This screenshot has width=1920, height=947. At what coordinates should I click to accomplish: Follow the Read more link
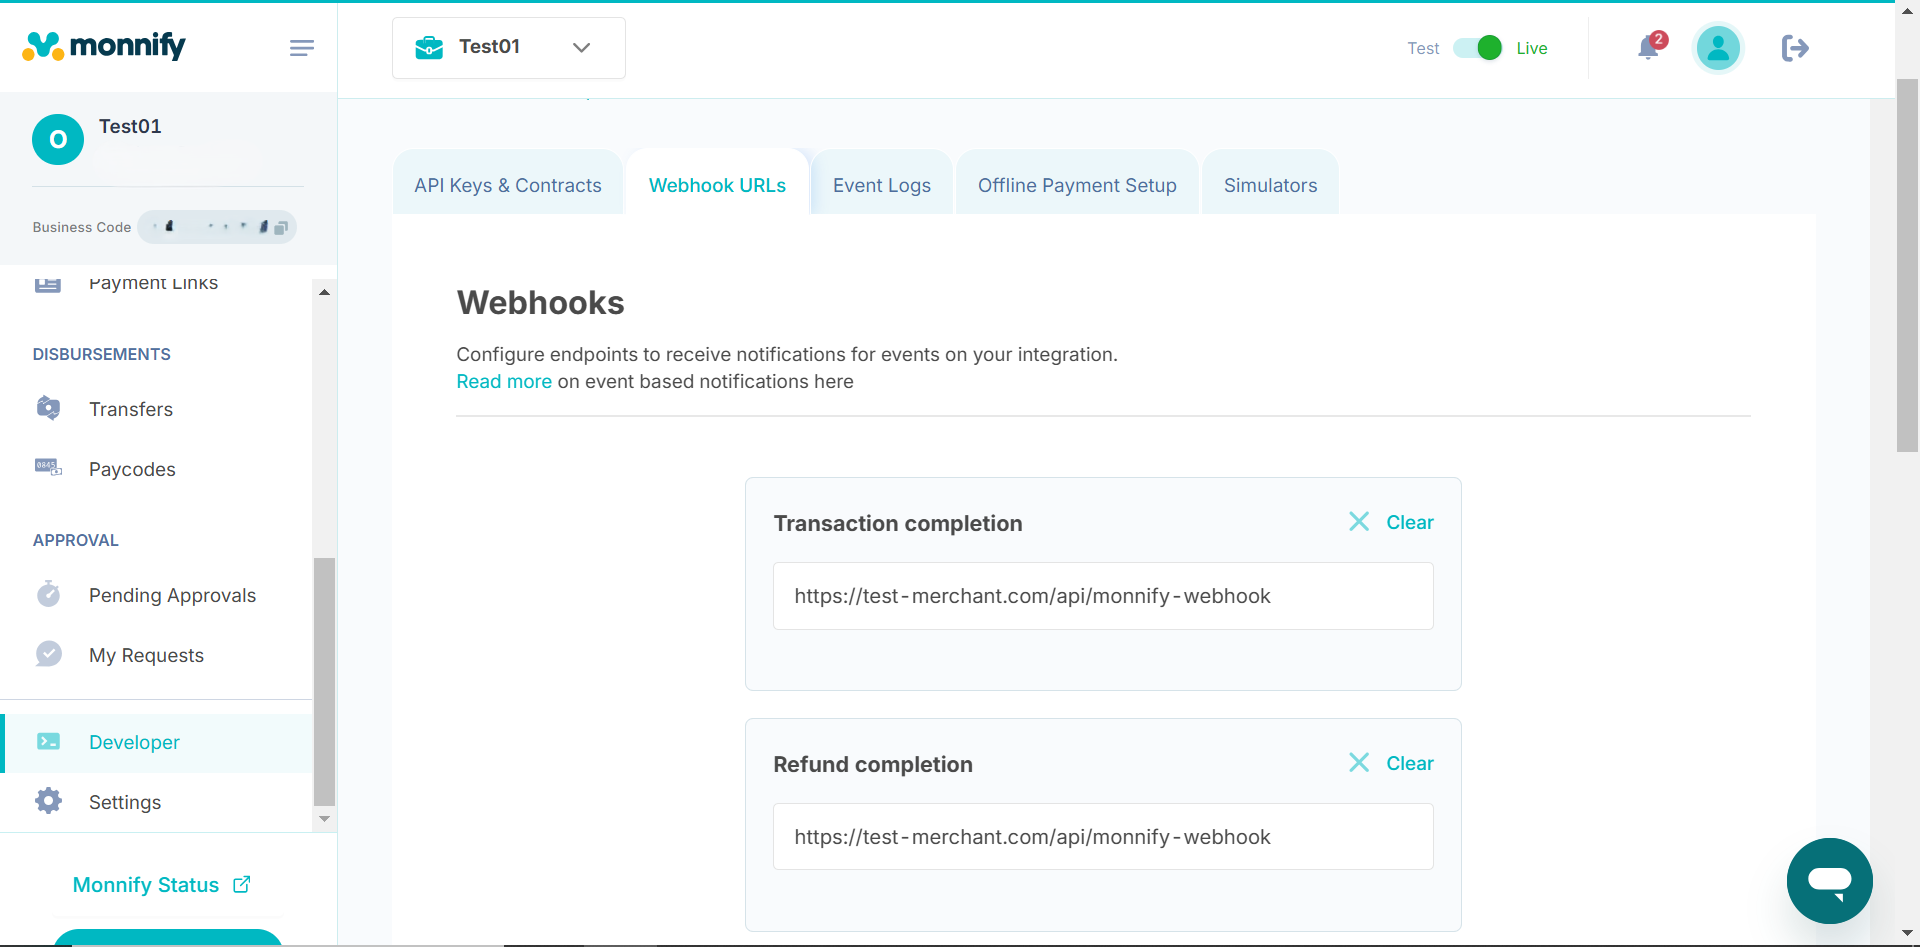point(504,381)
